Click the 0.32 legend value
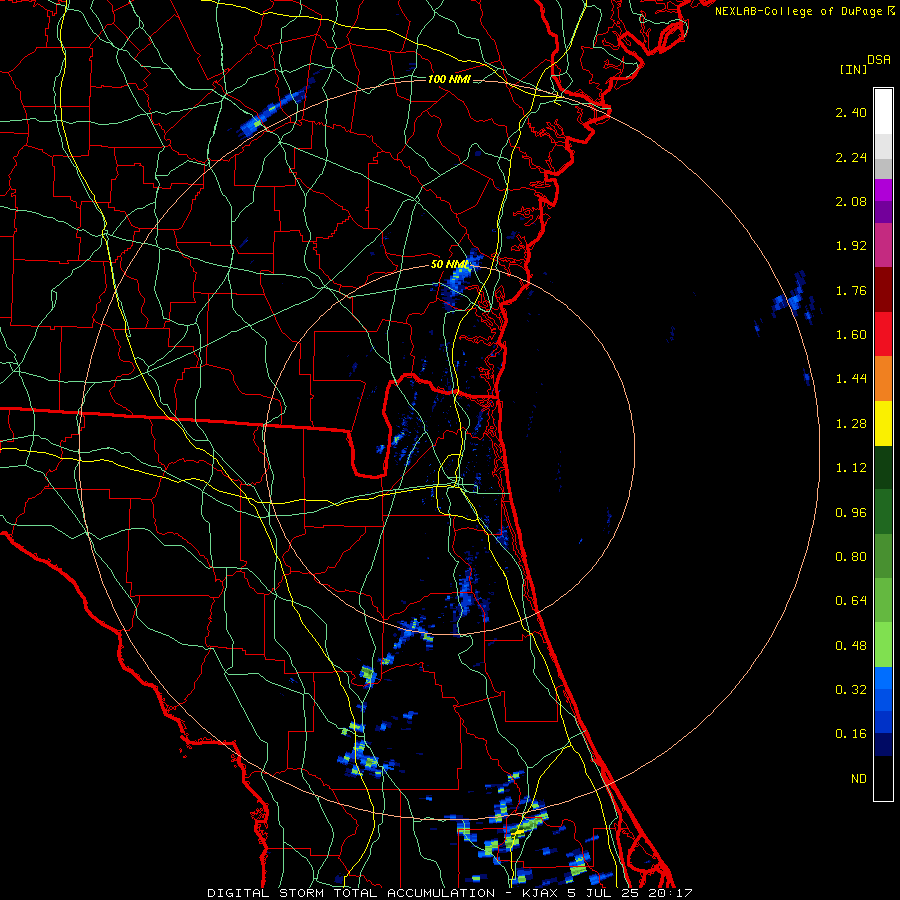The width and height of the screenshot is (900, 900). (x=851, y=690)
